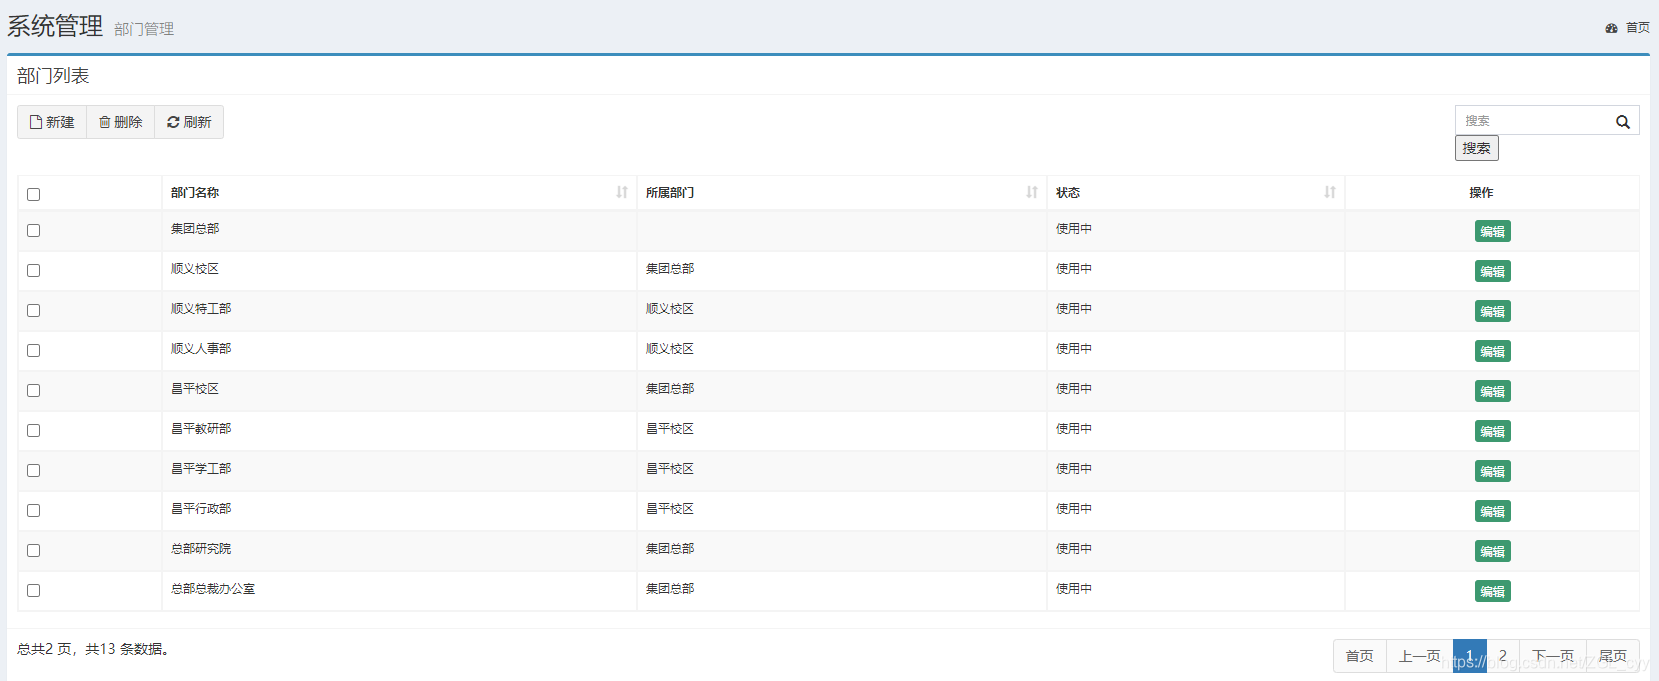Edit the 总部研究院 department

[x=1492, y=551]
